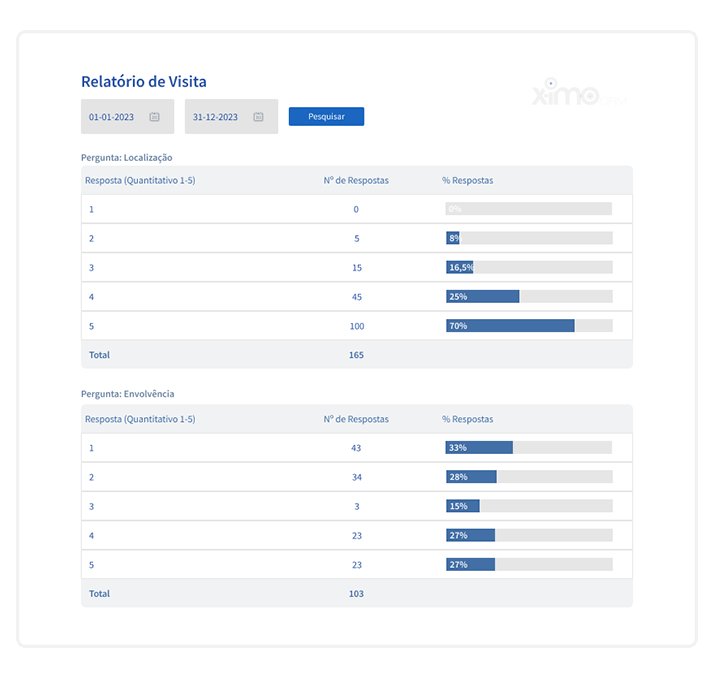Image resolution: width=713 pixels, height=678 pixels.
Task: Click the Localização % Respostas column header
Action: point(467,180)
